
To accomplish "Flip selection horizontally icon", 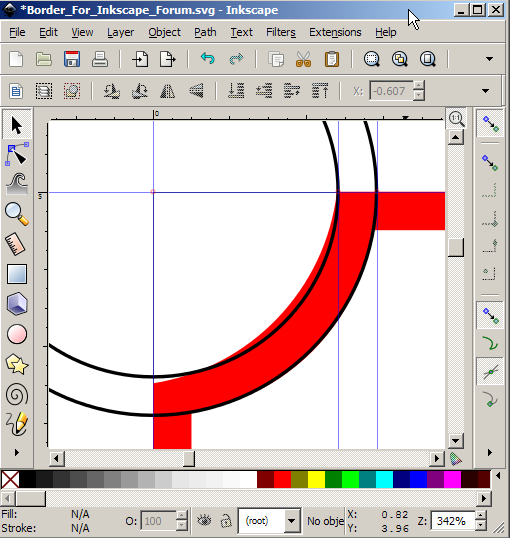I will click(168, 91).
